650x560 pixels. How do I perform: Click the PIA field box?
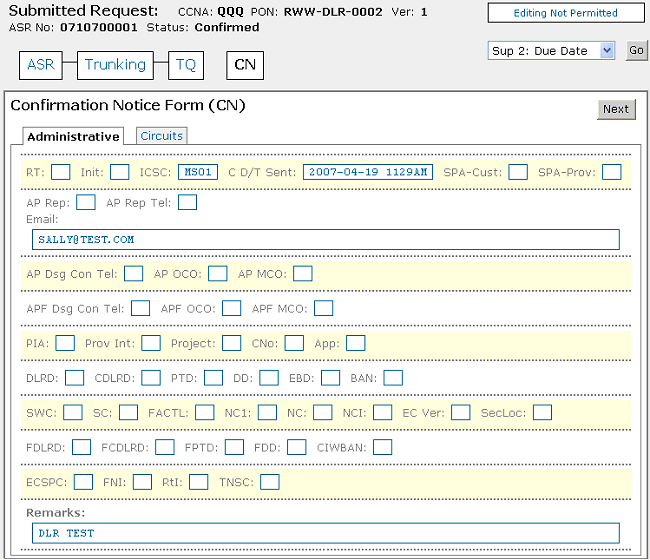coord(65,343)
